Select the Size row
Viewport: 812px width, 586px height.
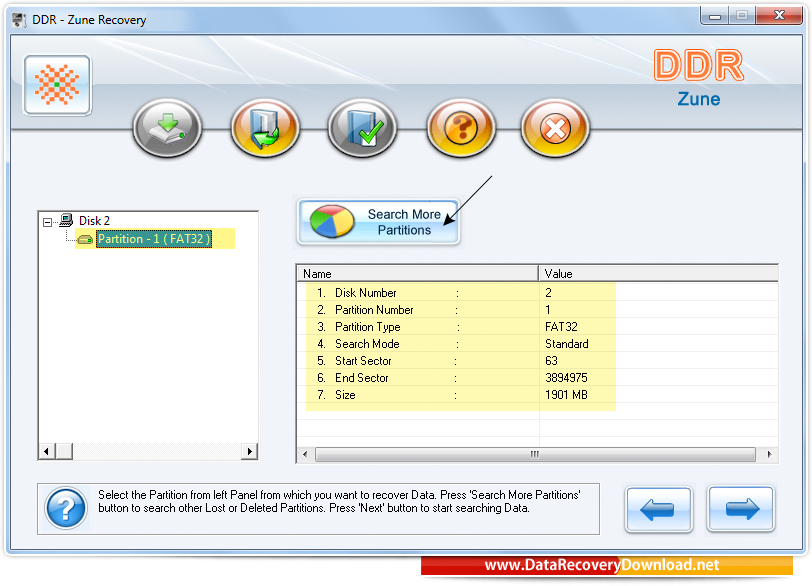tap(537, 395)
